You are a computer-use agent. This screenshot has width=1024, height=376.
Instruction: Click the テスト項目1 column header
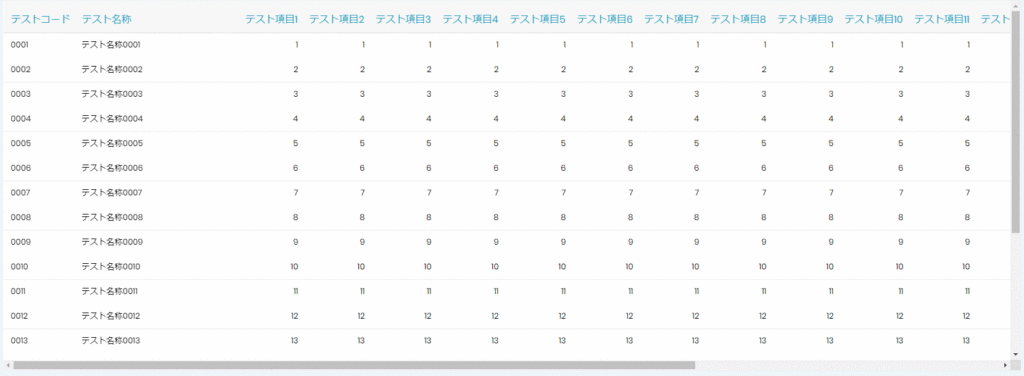tap(272, 20)
